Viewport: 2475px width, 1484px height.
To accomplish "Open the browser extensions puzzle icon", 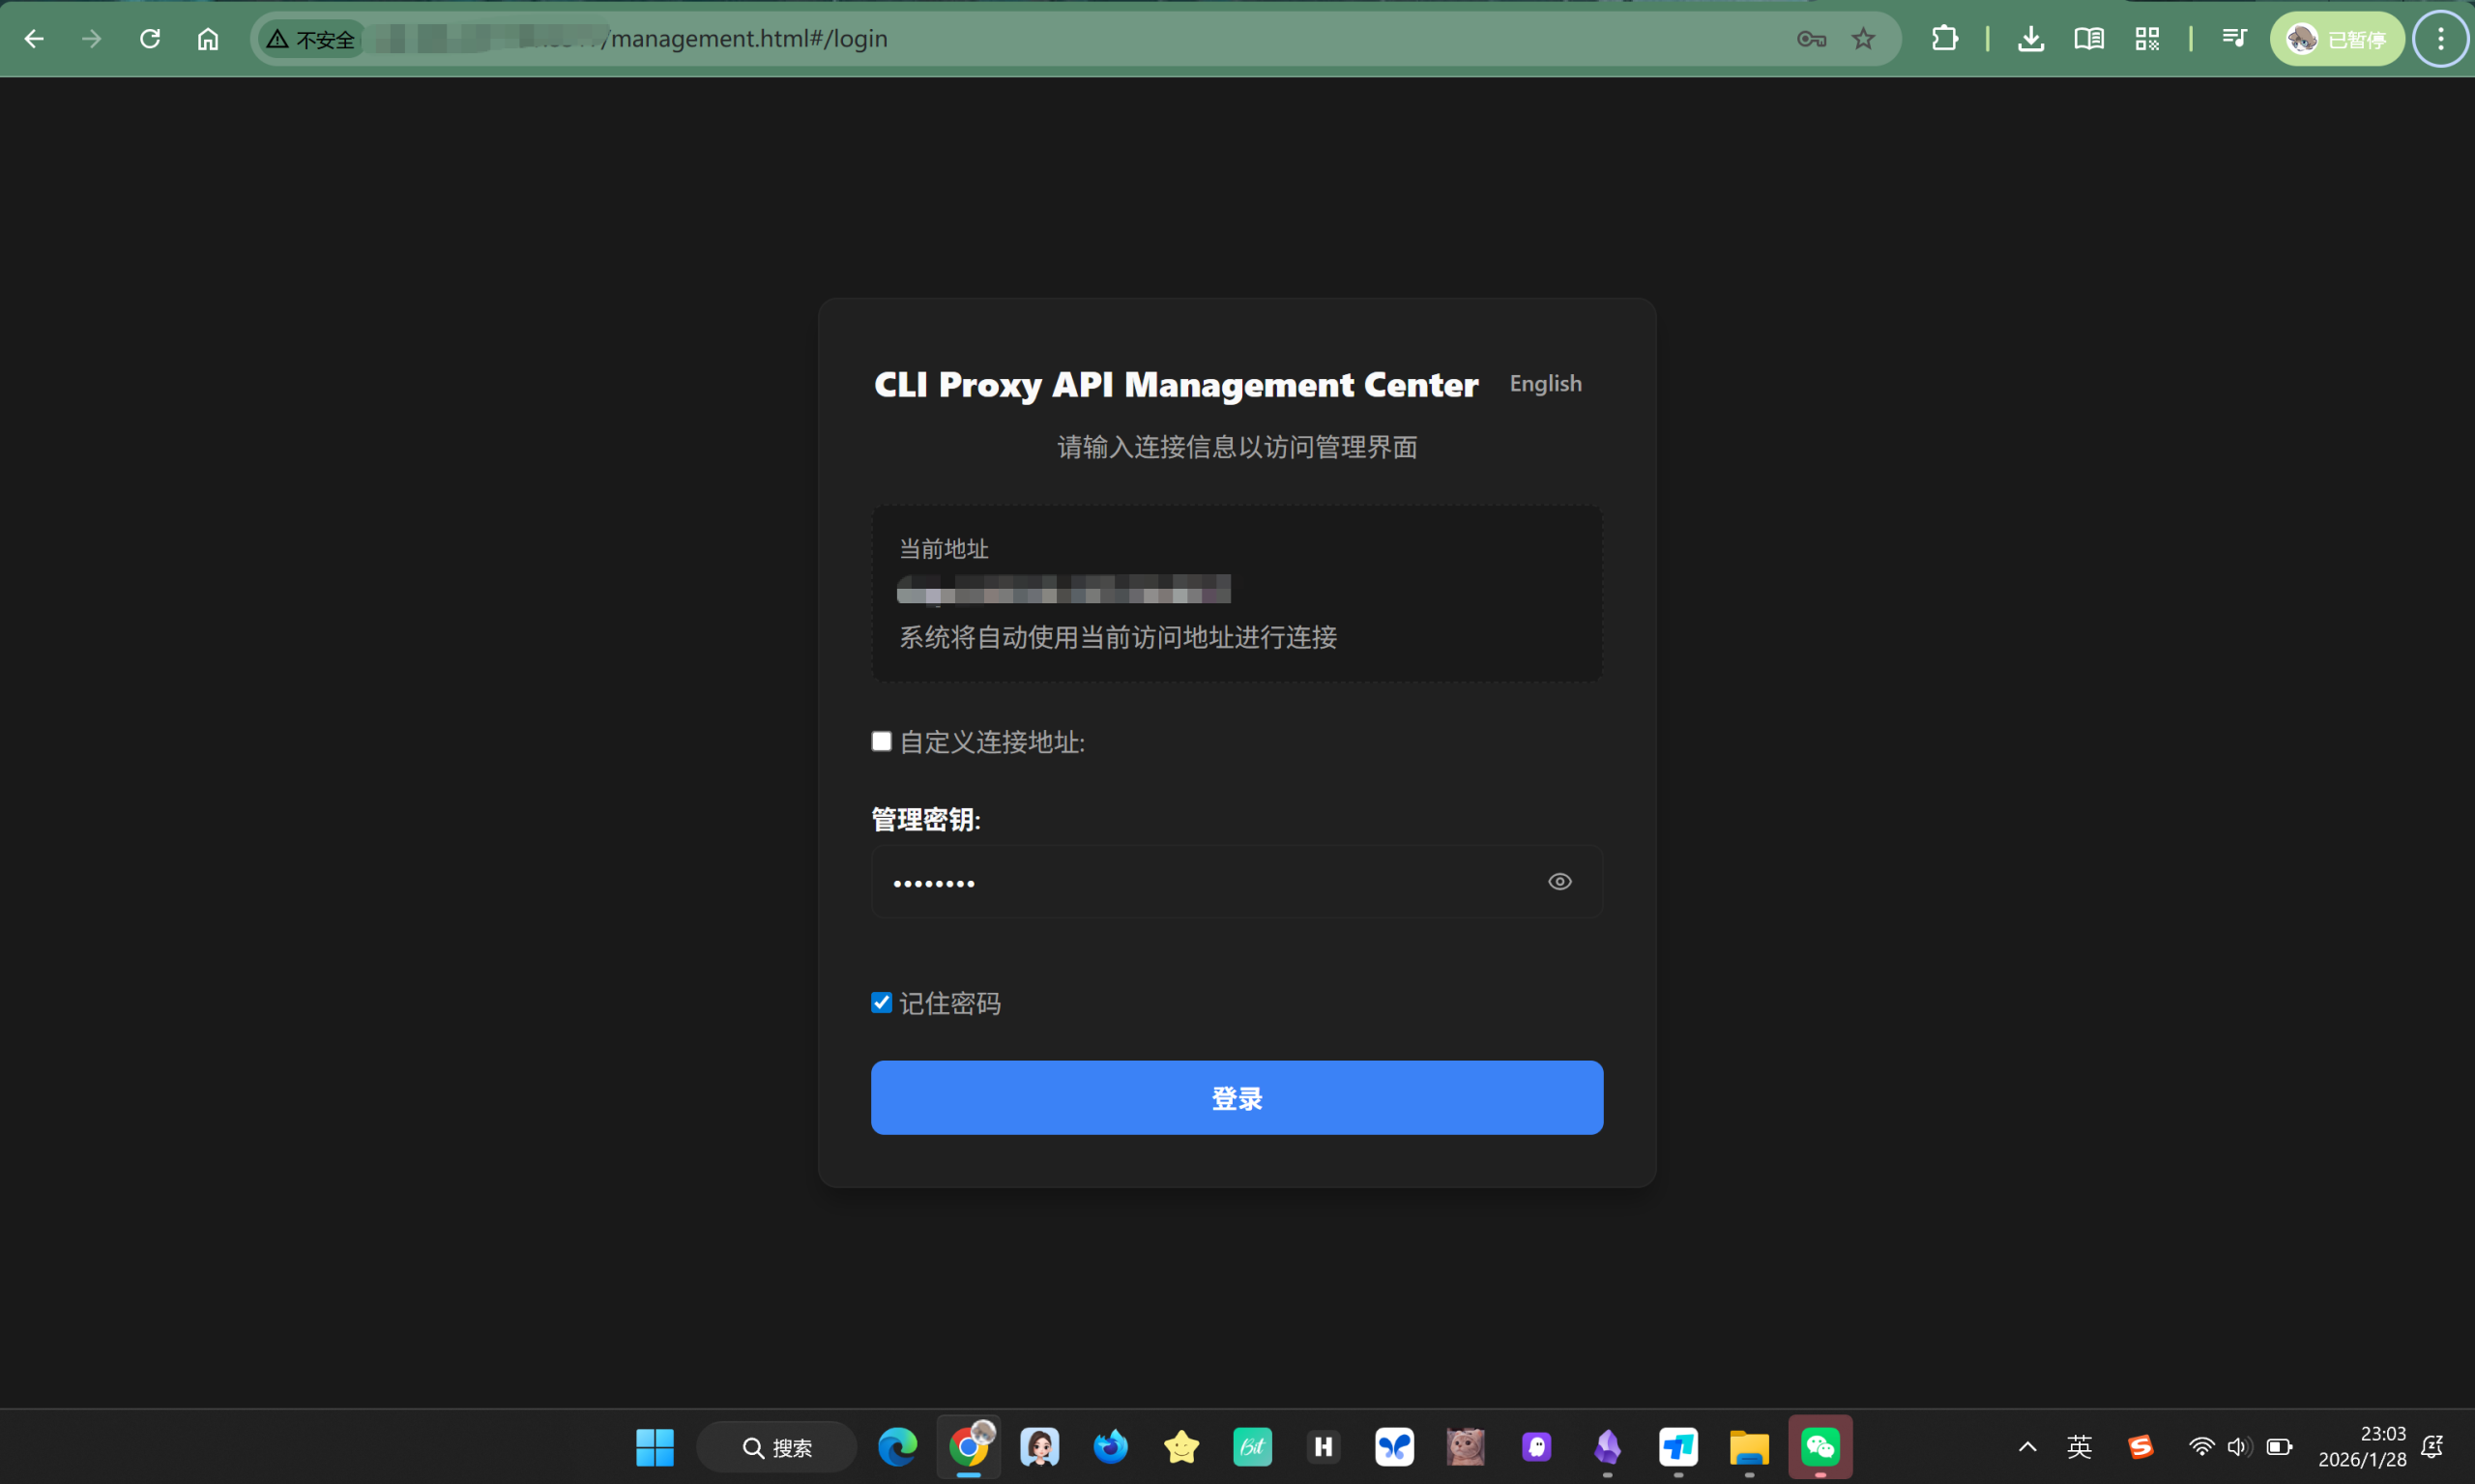I will pyautogui.click(x=1944, y=39).
